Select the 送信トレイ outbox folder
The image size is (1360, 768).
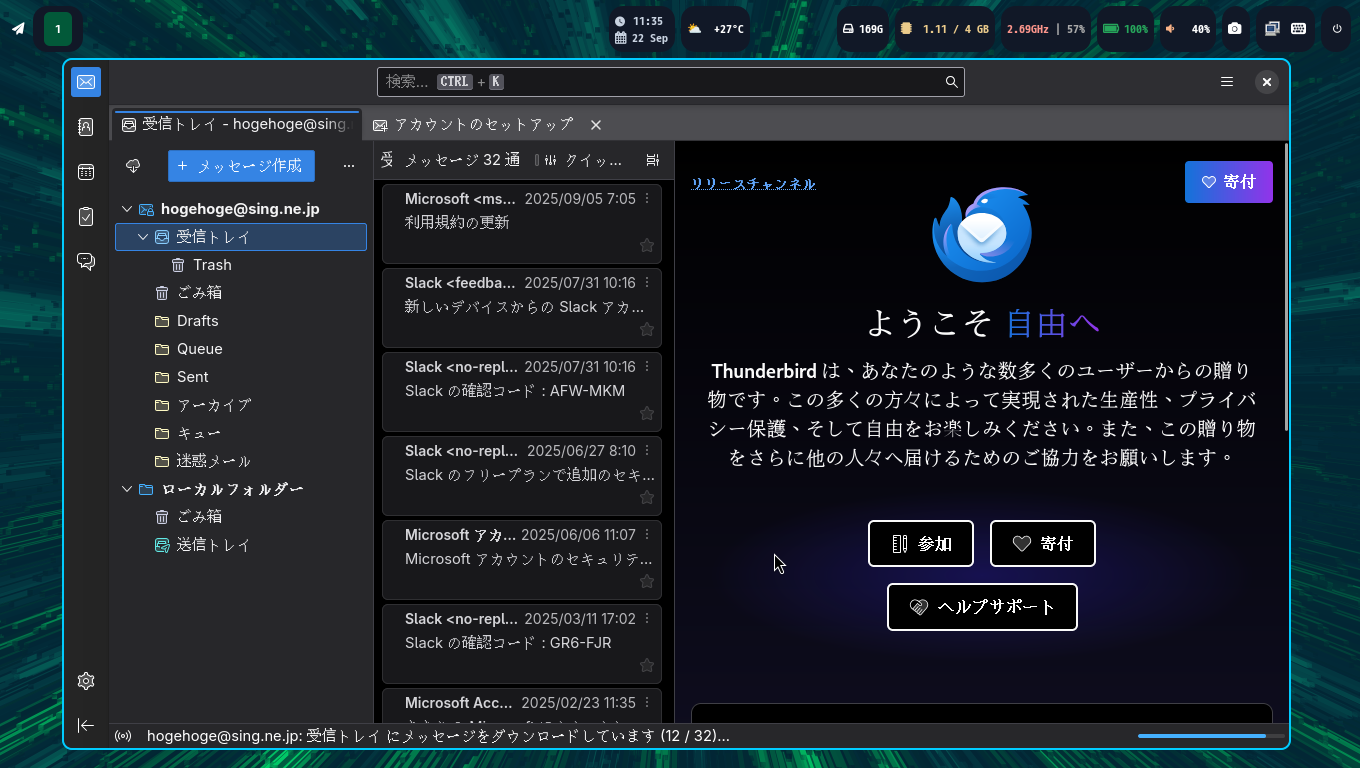pos(241,545)
